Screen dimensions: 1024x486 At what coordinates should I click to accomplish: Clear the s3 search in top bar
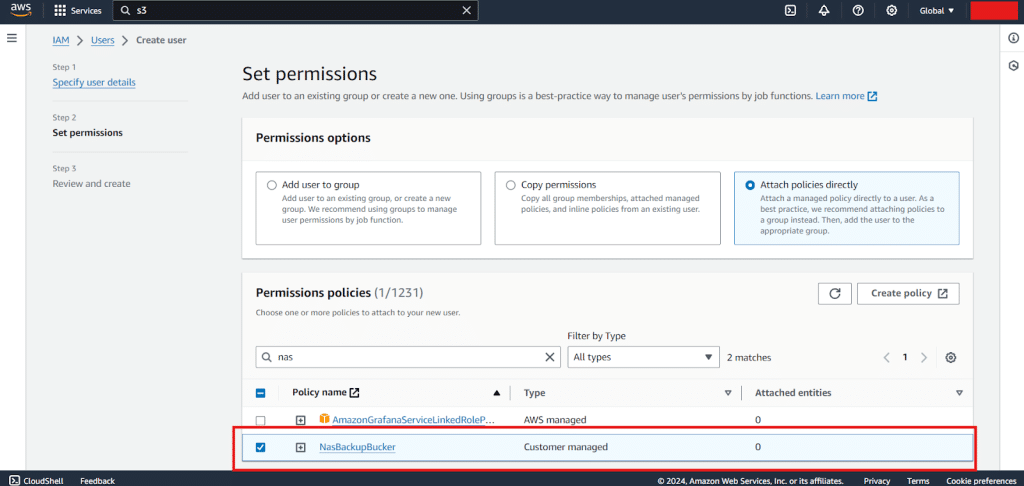click(466, 10)
